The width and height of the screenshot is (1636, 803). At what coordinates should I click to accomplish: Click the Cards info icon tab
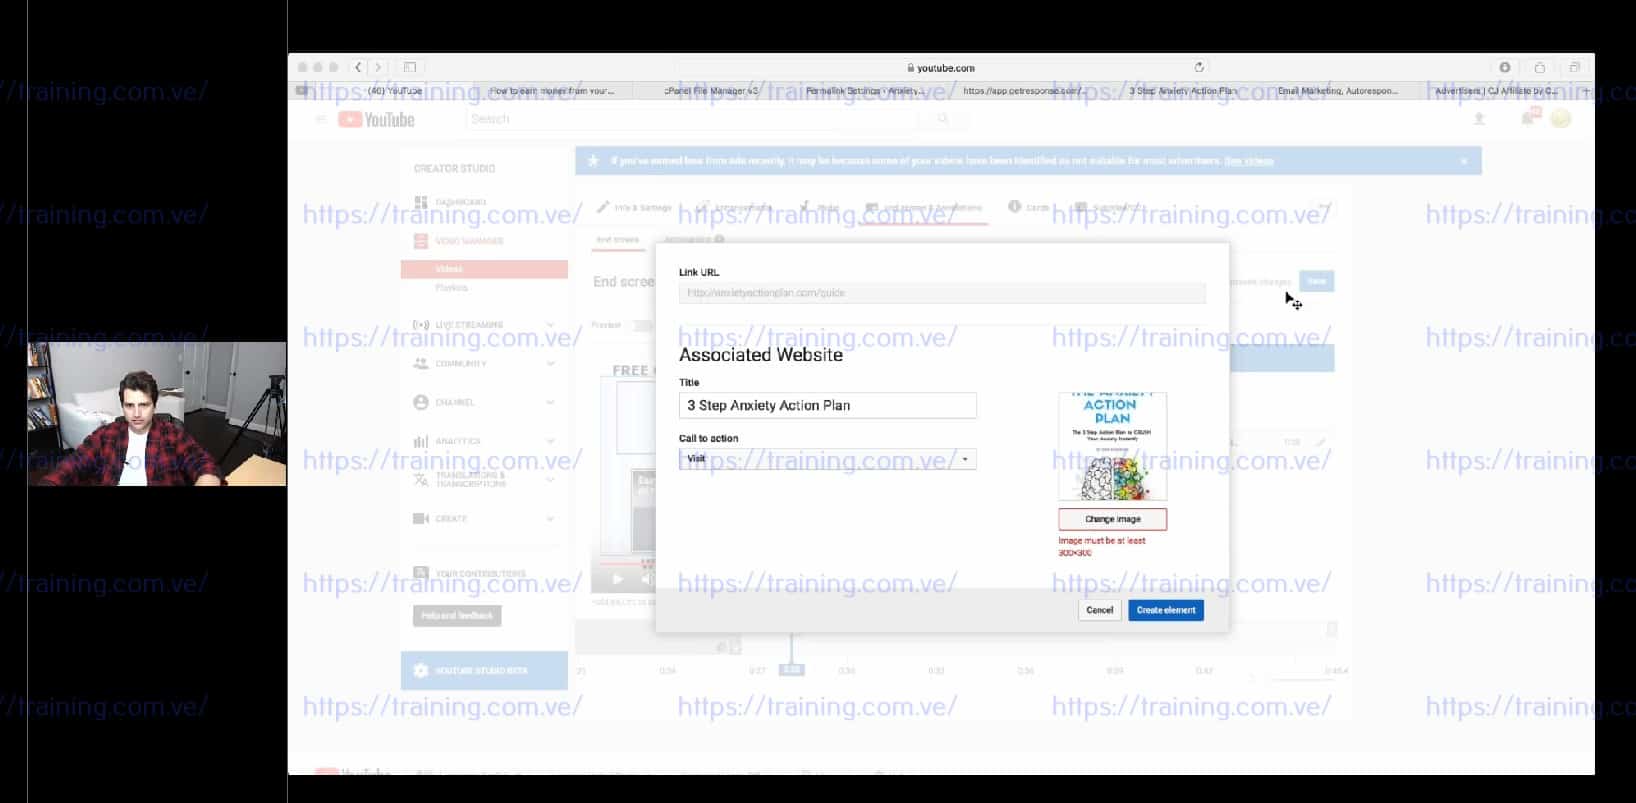click(x=1014, y=207)
